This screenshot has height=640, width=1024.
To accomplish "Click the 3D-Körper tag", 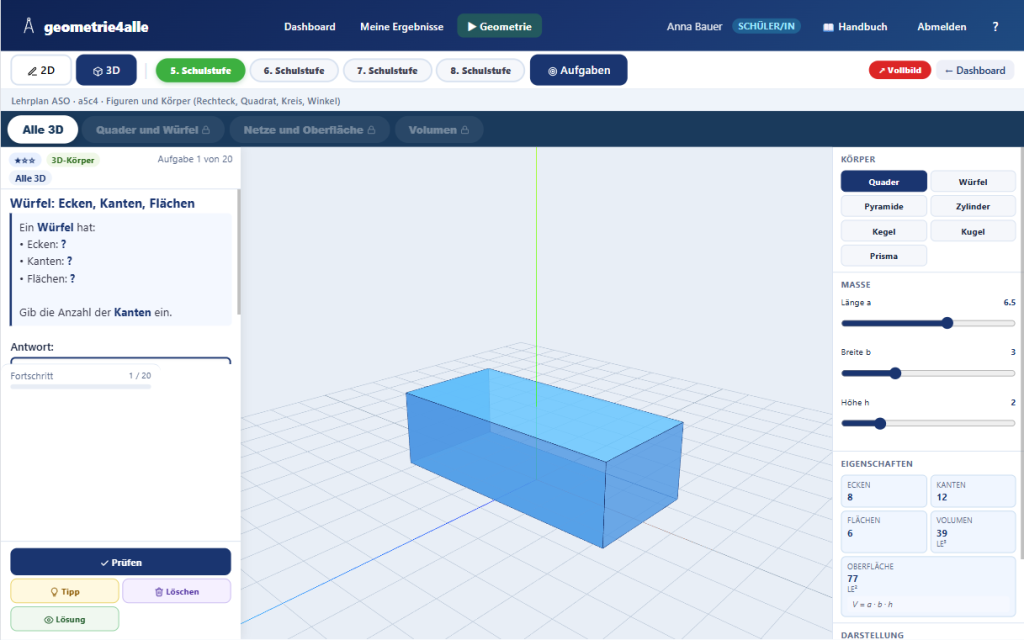I will (72, 160).
